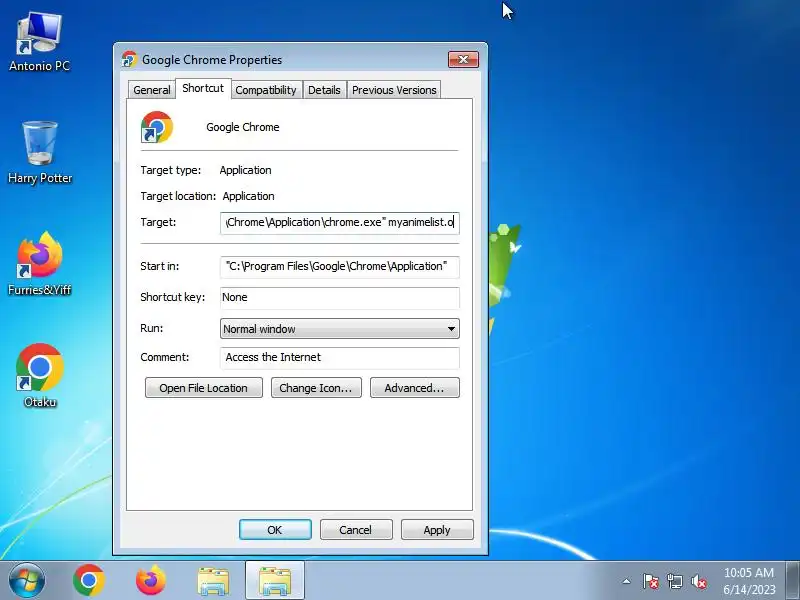Click the Target location label

click(178, 196)
